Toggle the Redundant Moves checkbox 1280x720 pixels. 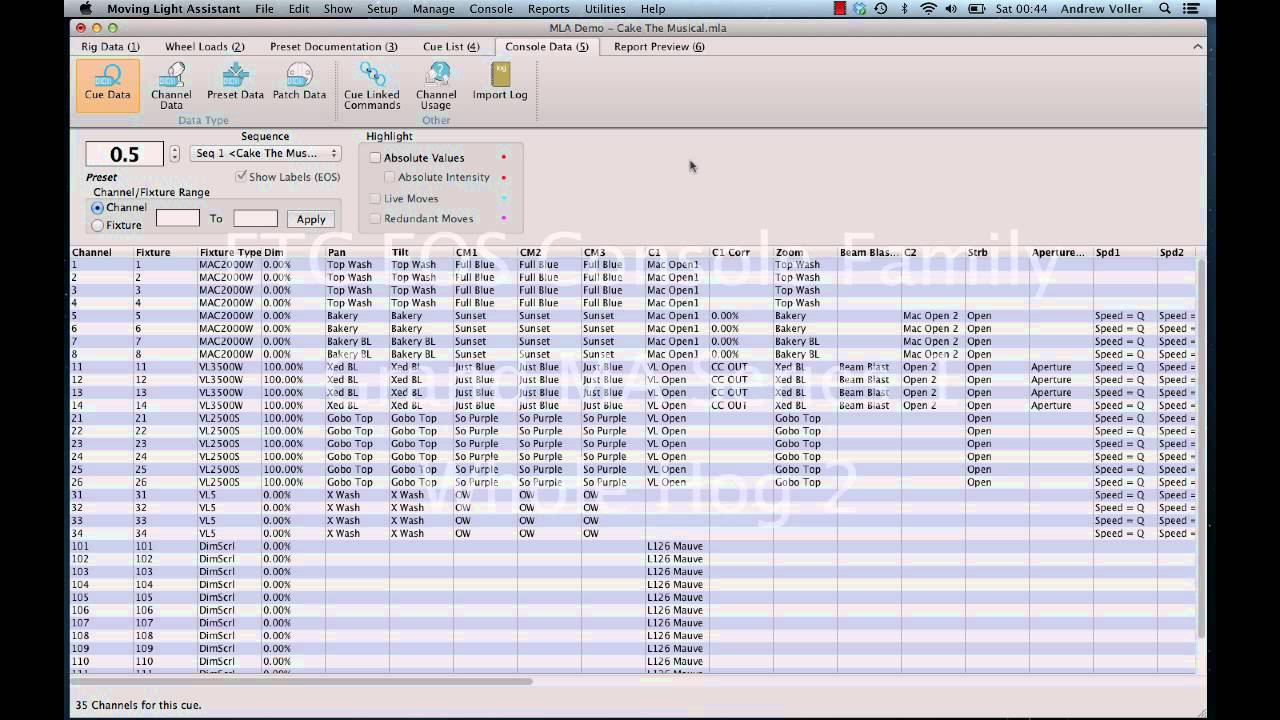[375, 218]
